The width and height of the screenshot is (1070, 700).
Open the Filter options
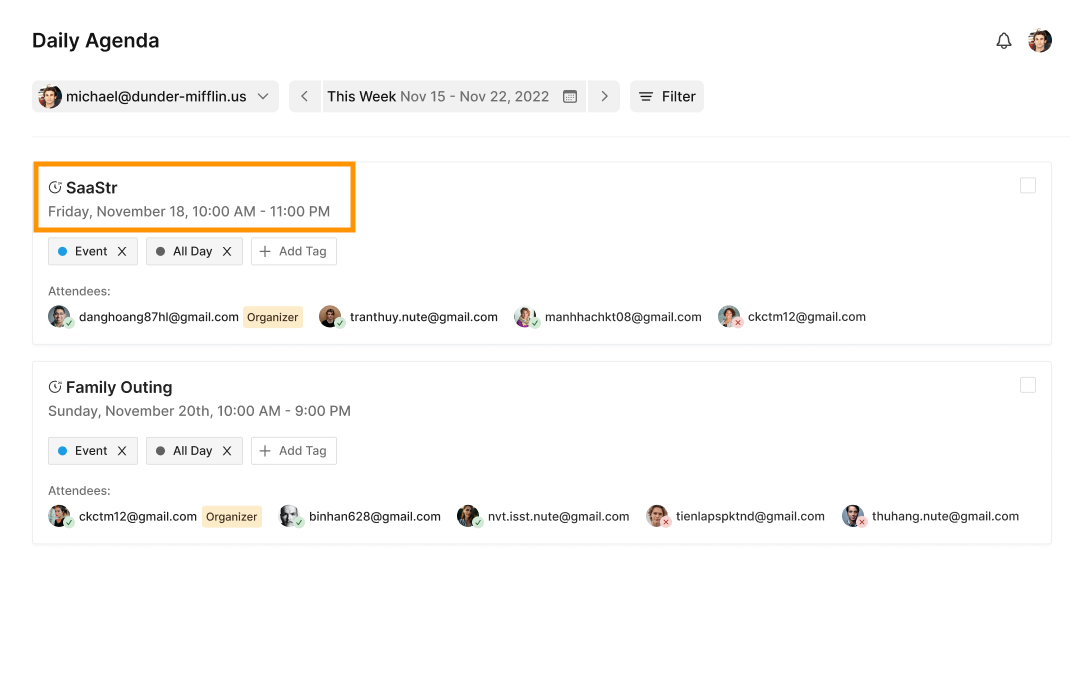point(667,96)
